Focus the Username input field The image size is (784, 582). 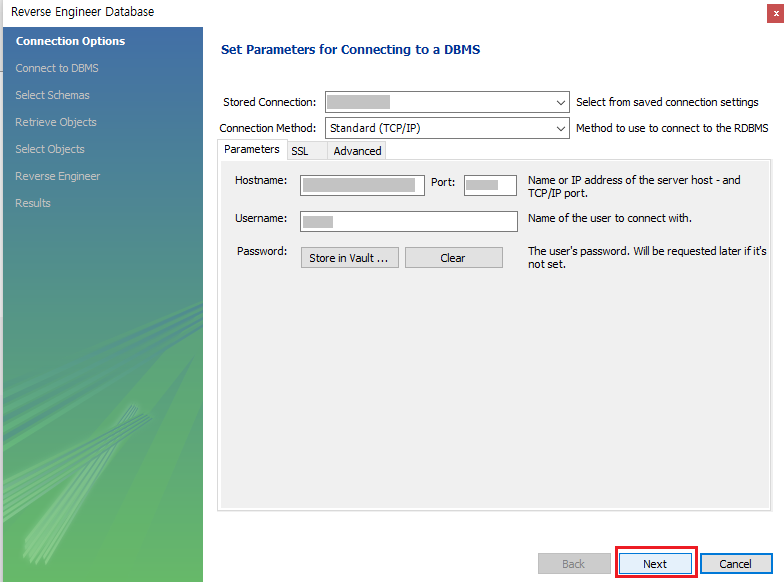(408, 221)
